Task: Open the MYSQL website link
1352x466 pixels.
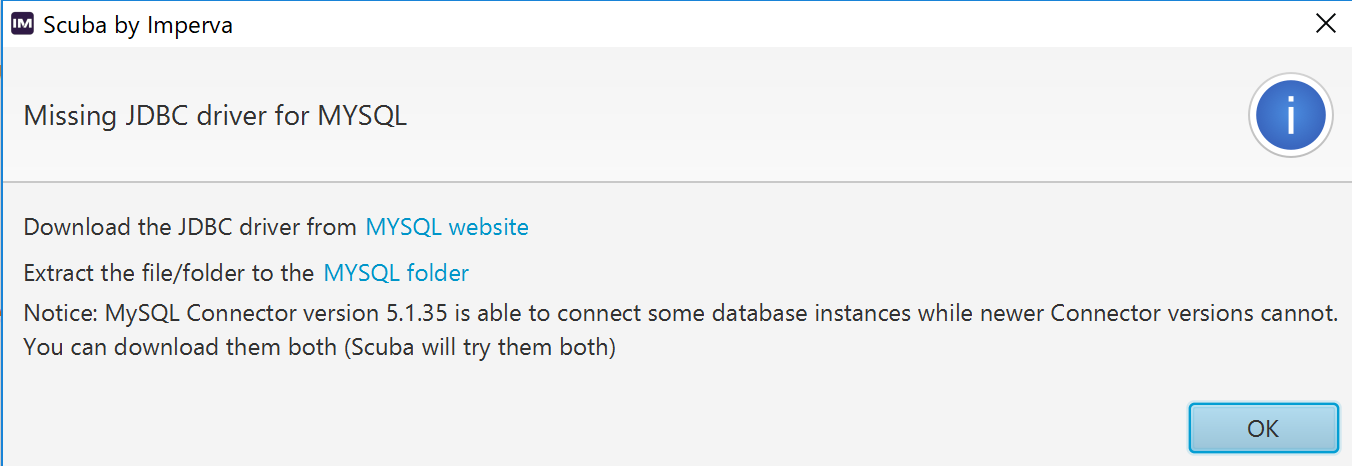Action: coord(447,227)
